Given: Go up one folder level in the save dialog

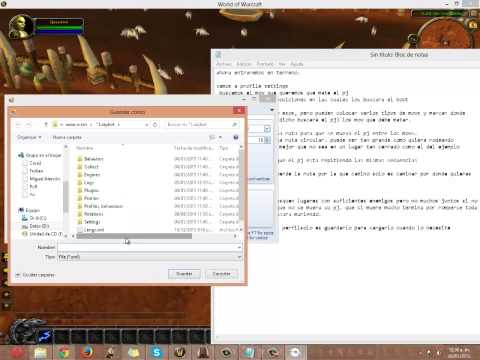Looking at the screenshot, I should click(x=46, y=124).
